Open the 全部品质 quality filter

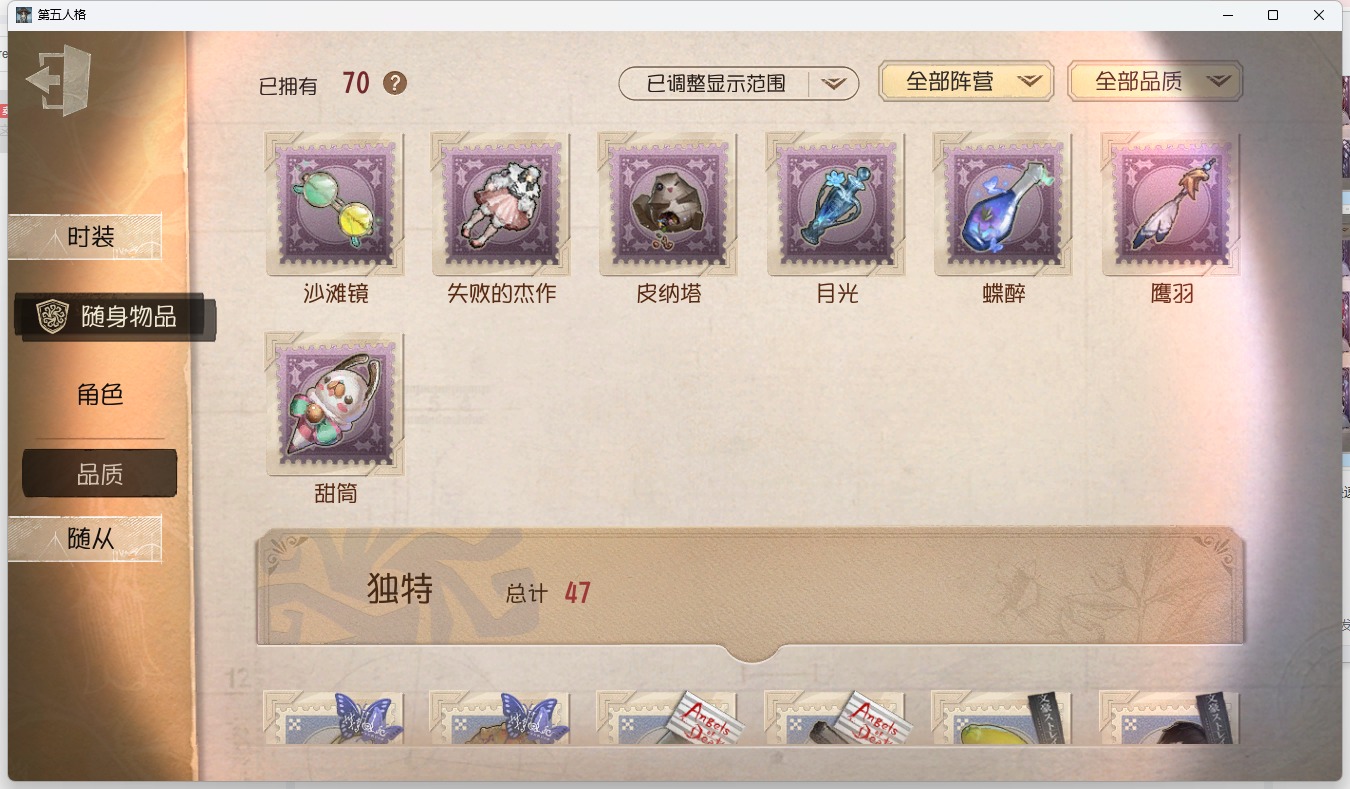(x=1155, y=81)
